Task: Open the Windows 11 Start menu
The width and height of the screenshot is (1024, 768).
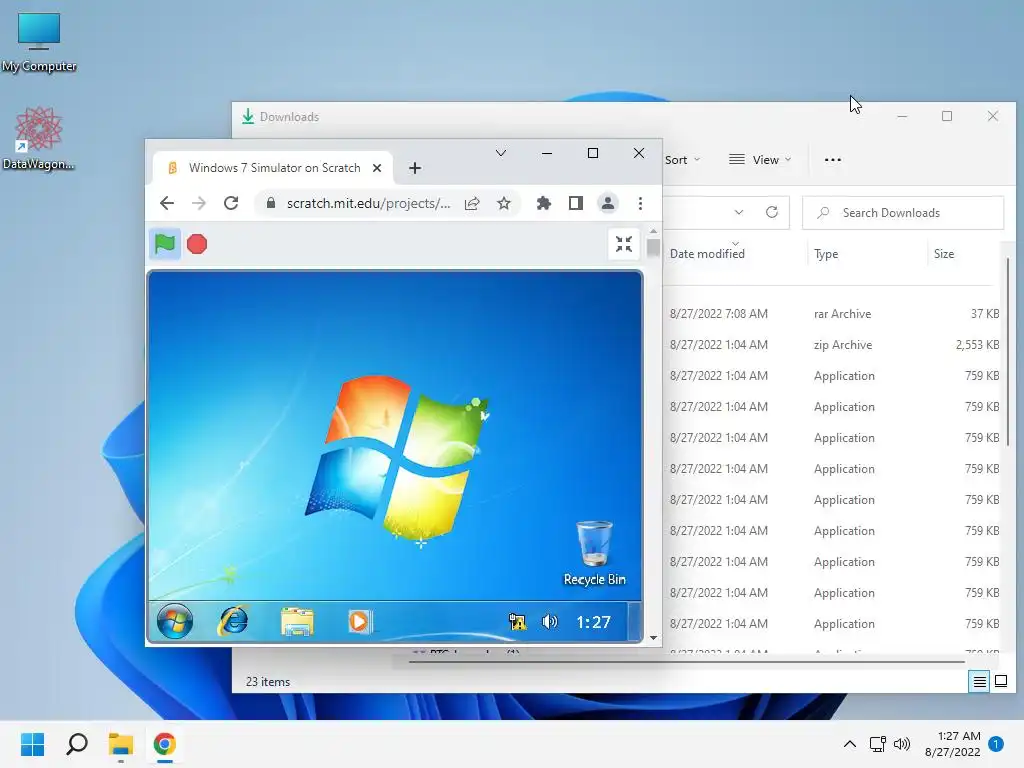Action: (32, 744)
